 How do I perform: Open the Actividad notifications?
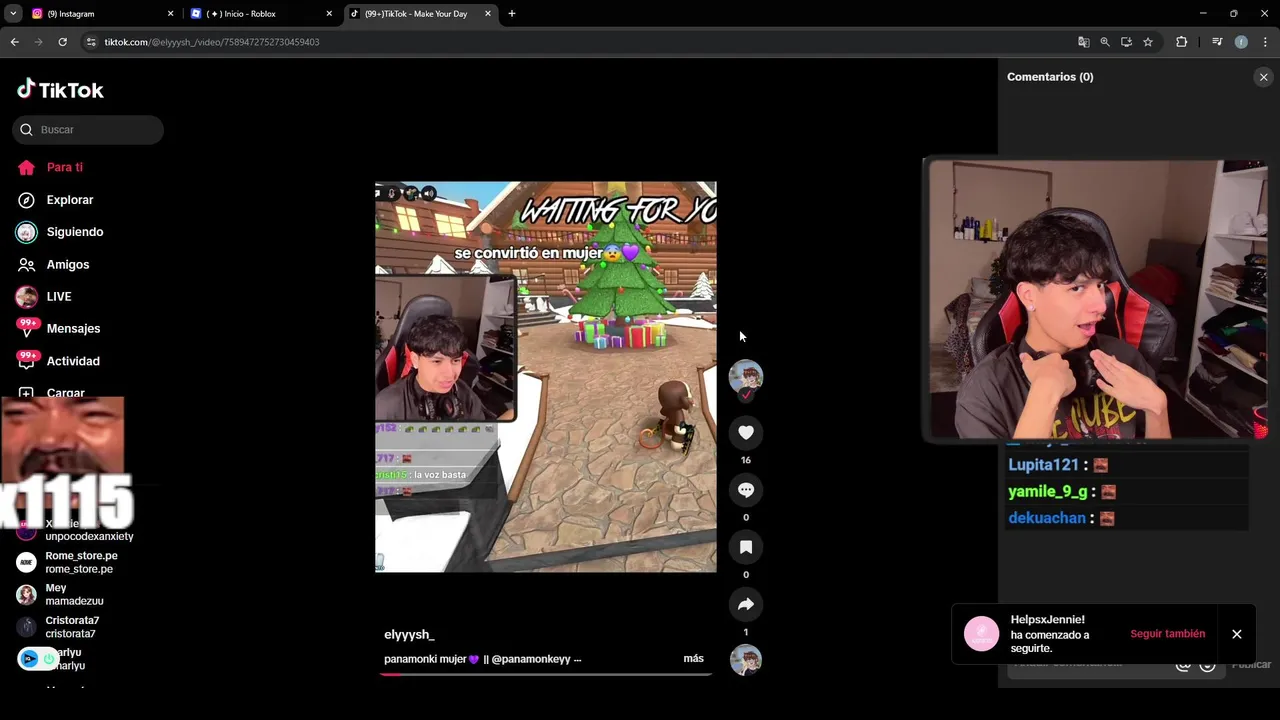pos(72,361)
